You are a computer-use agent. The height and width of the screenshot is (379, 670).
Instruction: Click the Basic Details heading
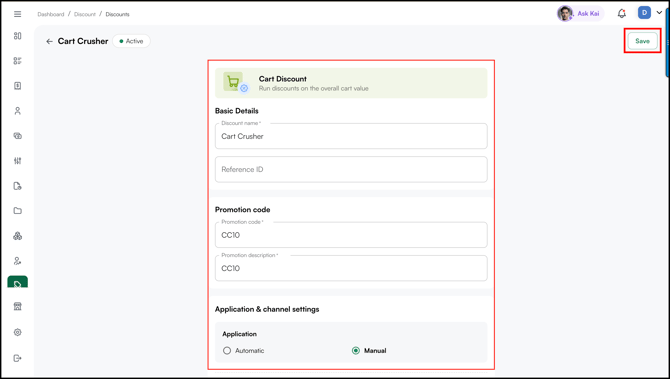pyautogui.click(x=237, y=111)
